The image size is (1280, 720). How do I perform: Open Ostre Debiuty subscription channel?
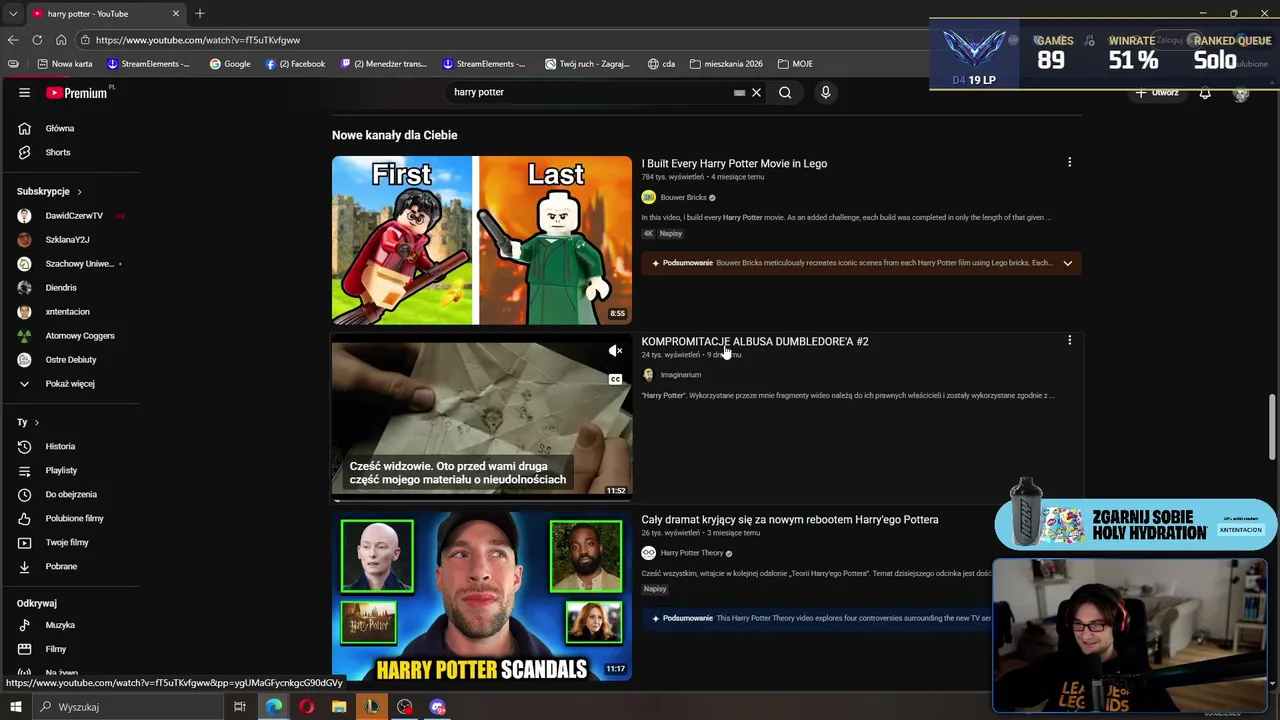tap(70, 360)
